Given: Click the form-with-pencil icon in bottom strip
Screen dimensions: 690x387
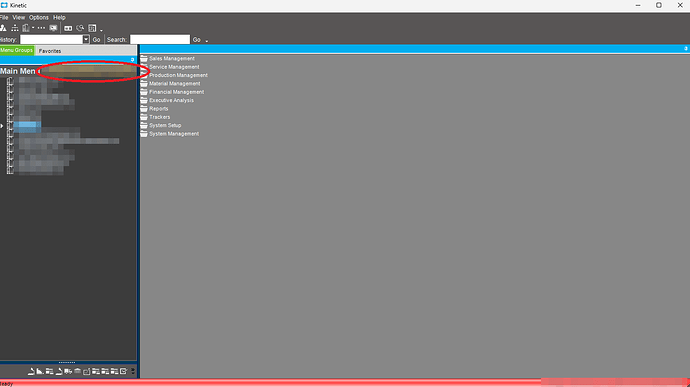Looking at the screenshot, I should point(124,371).
